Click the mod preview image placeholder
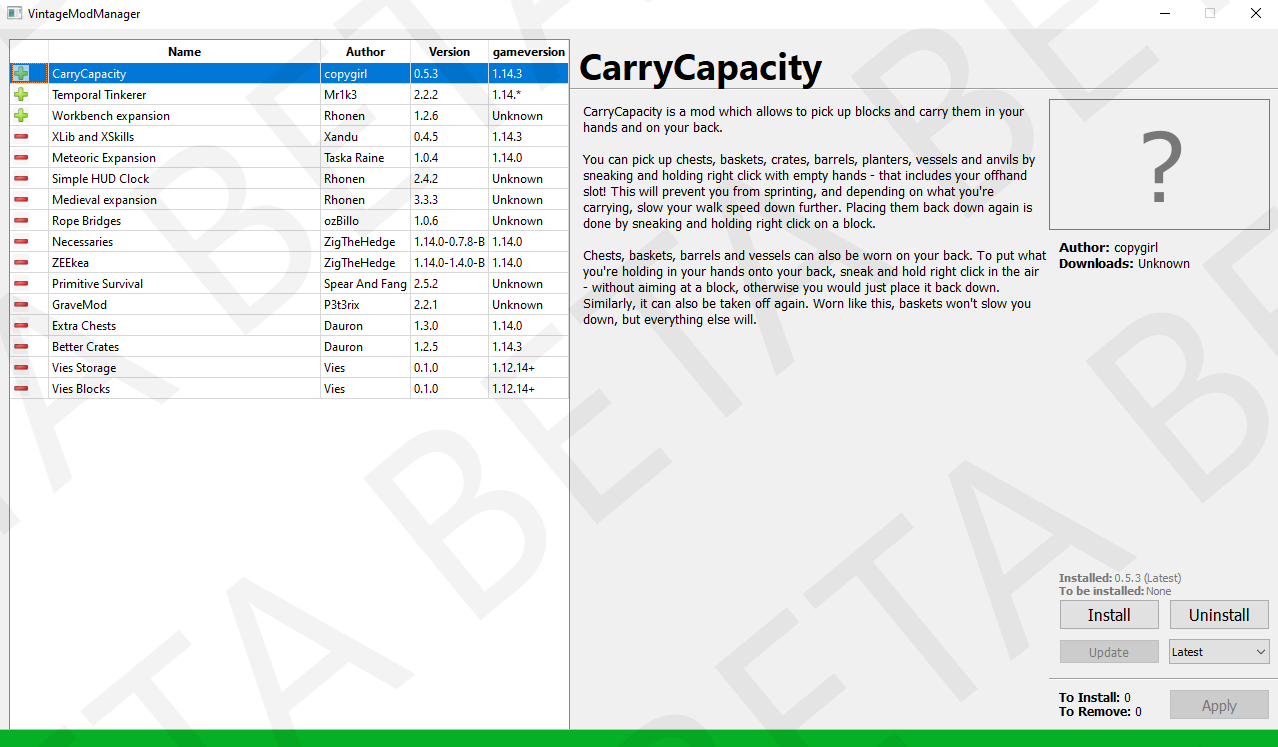This screenshot has width=1278, height=747. (1158, 165)
